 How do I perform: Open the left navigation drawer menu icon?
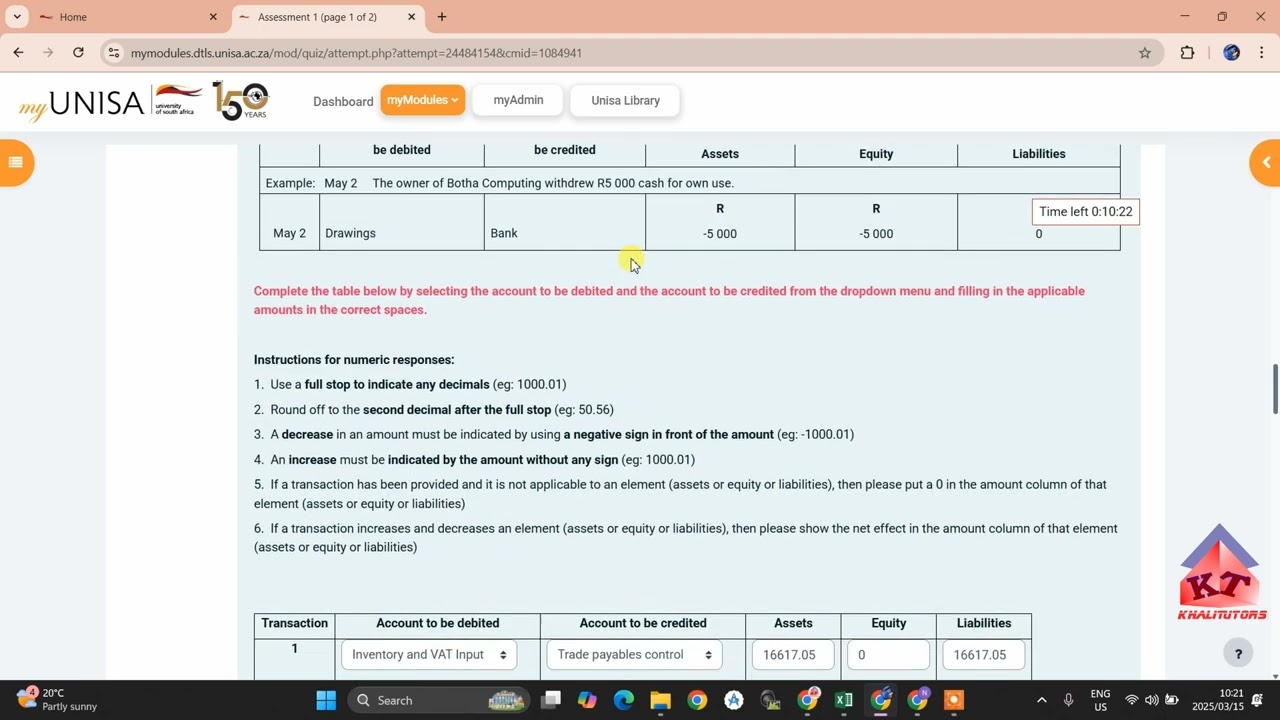[x=15, y=163]
